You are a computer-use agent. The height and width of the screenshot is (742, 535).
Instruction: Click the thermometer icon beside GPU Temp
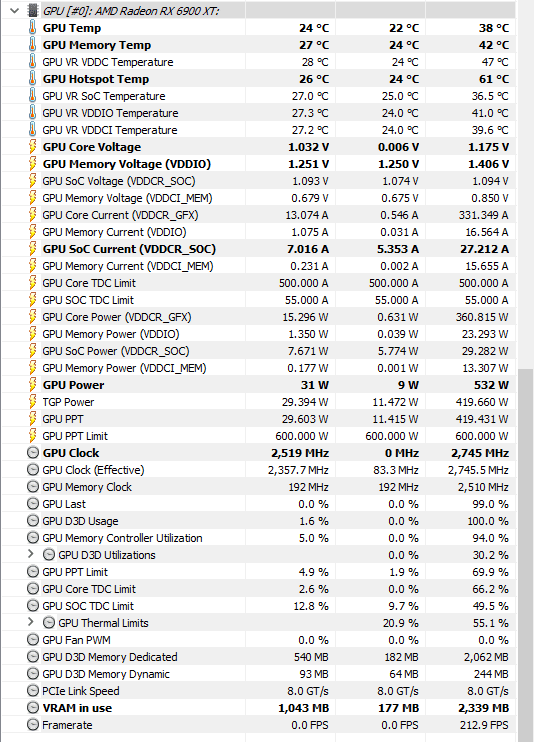pos(32,27)
